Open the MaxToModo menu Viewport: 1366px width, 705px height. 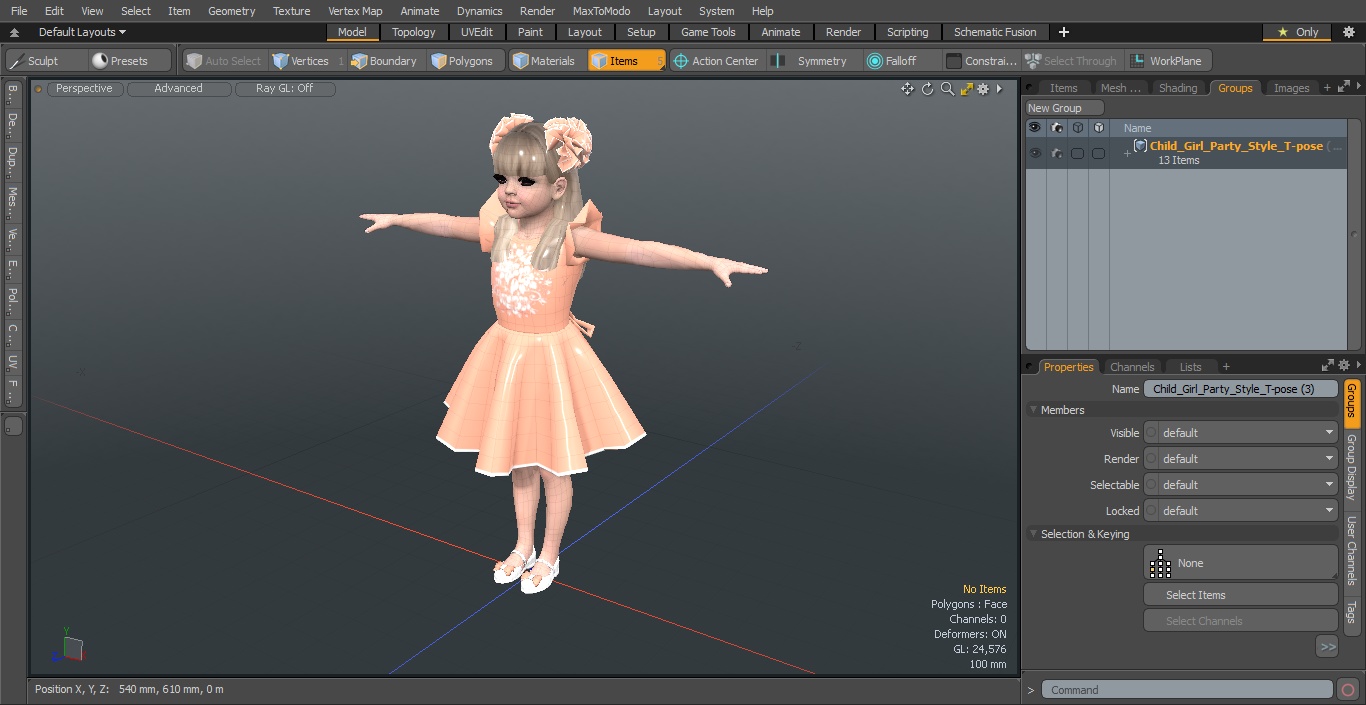click(601, 11)
